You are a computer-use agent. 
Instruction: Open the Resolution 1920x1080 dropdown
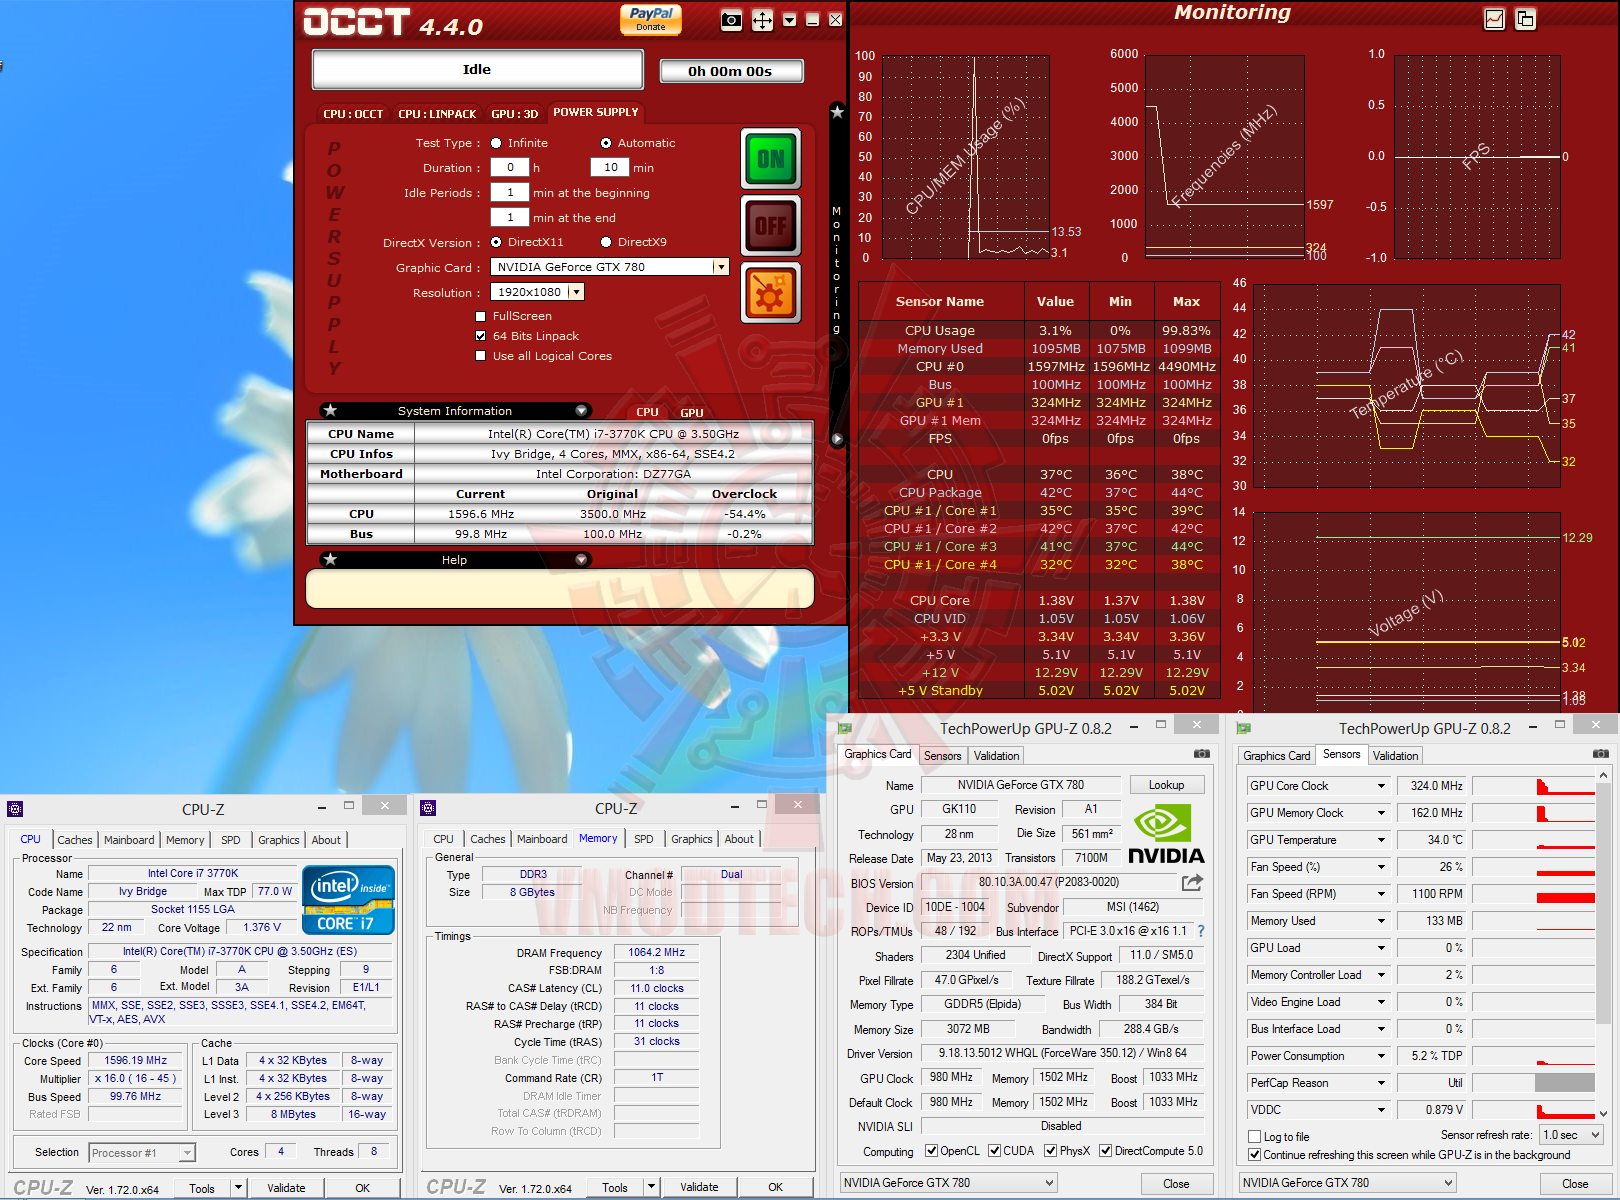[576, 292]
